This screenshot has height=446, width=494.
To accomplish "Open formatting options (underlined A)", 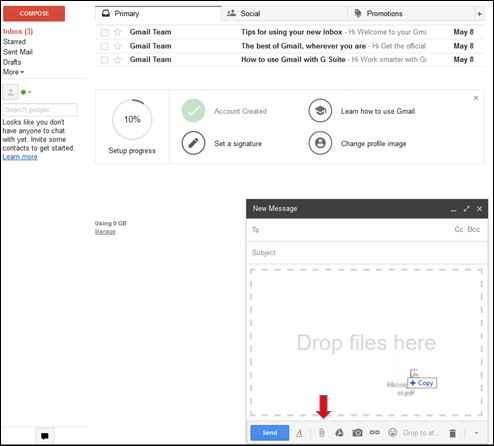I will point(299,433).
